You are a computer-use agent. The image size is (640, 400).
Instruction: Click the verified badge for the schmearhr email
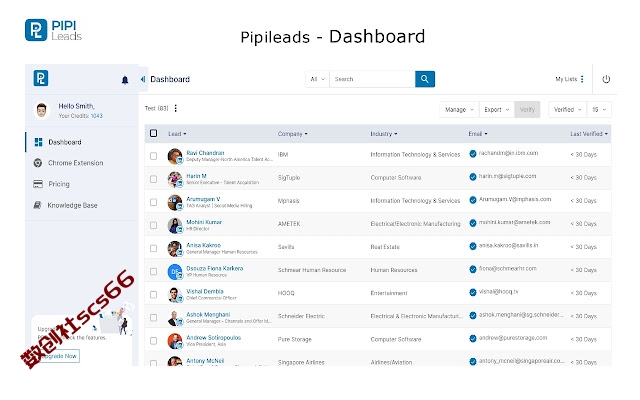[x=473, y=269]
